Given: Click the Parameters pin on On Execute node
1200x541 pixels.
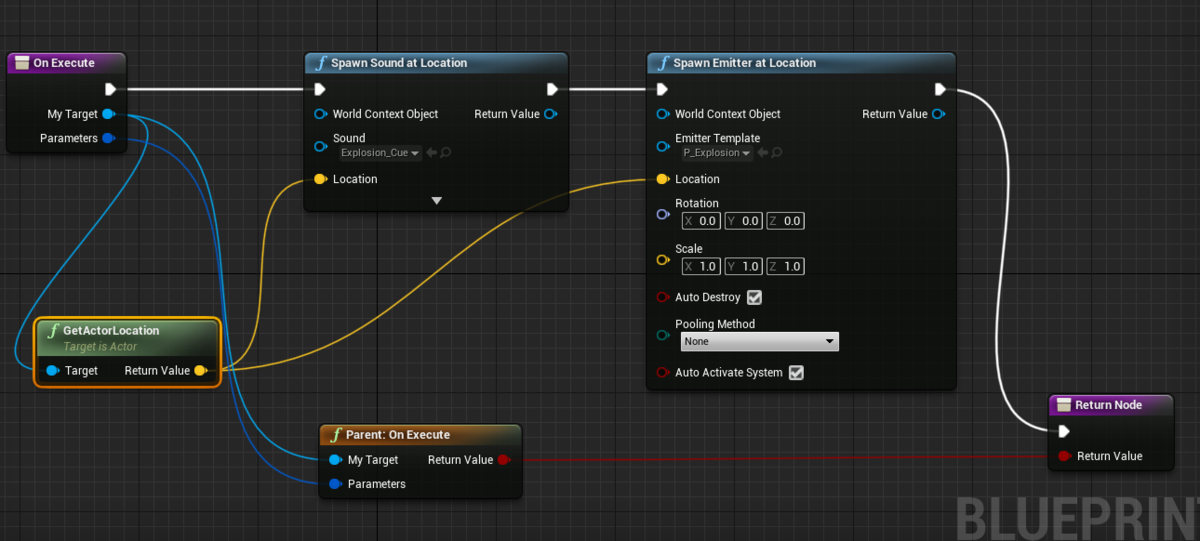Looking at the screenshot, I should click(x=108, y=138).
